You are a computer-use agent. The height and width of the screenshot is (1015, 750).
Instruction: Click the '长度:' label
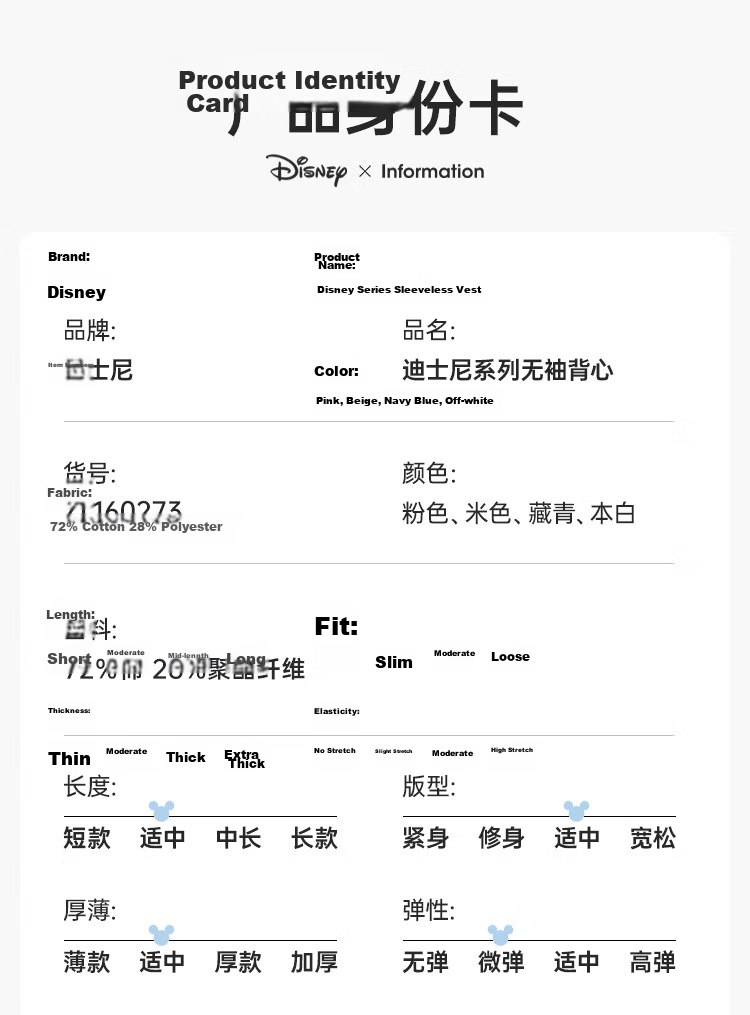tap(90, 786)
